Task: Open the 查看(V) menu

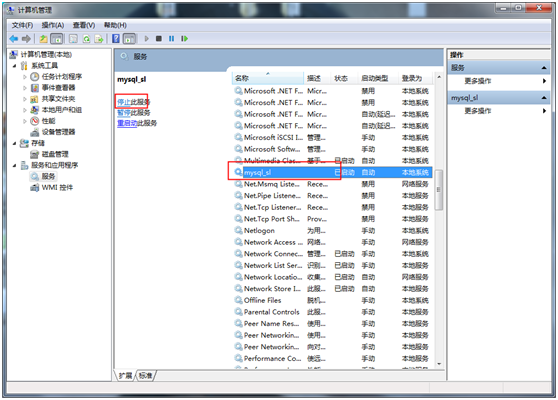Action: 84,25
